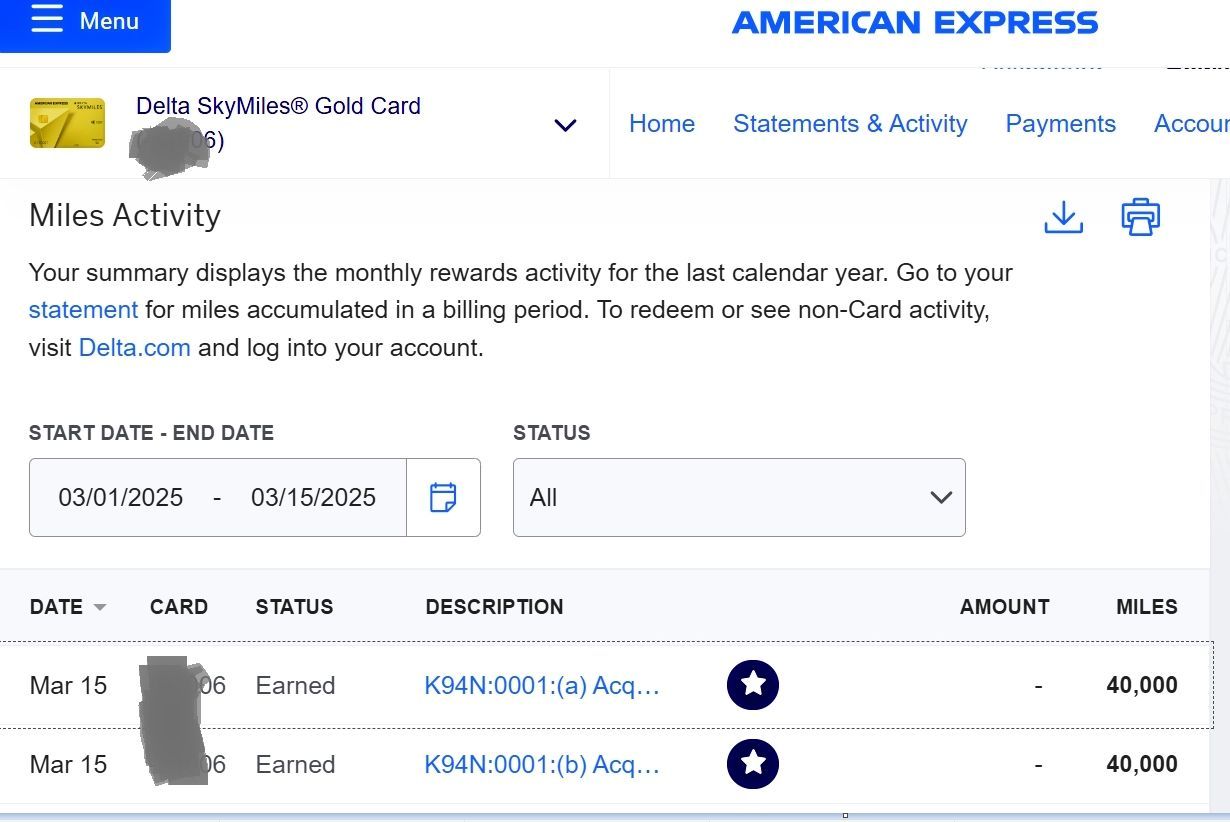Switch to the Payments tab
1230x822 pixels.
point(1060,124)
